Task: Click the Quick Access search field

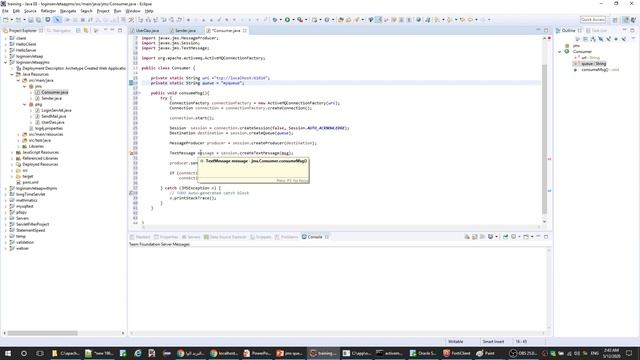Action: 593,20
